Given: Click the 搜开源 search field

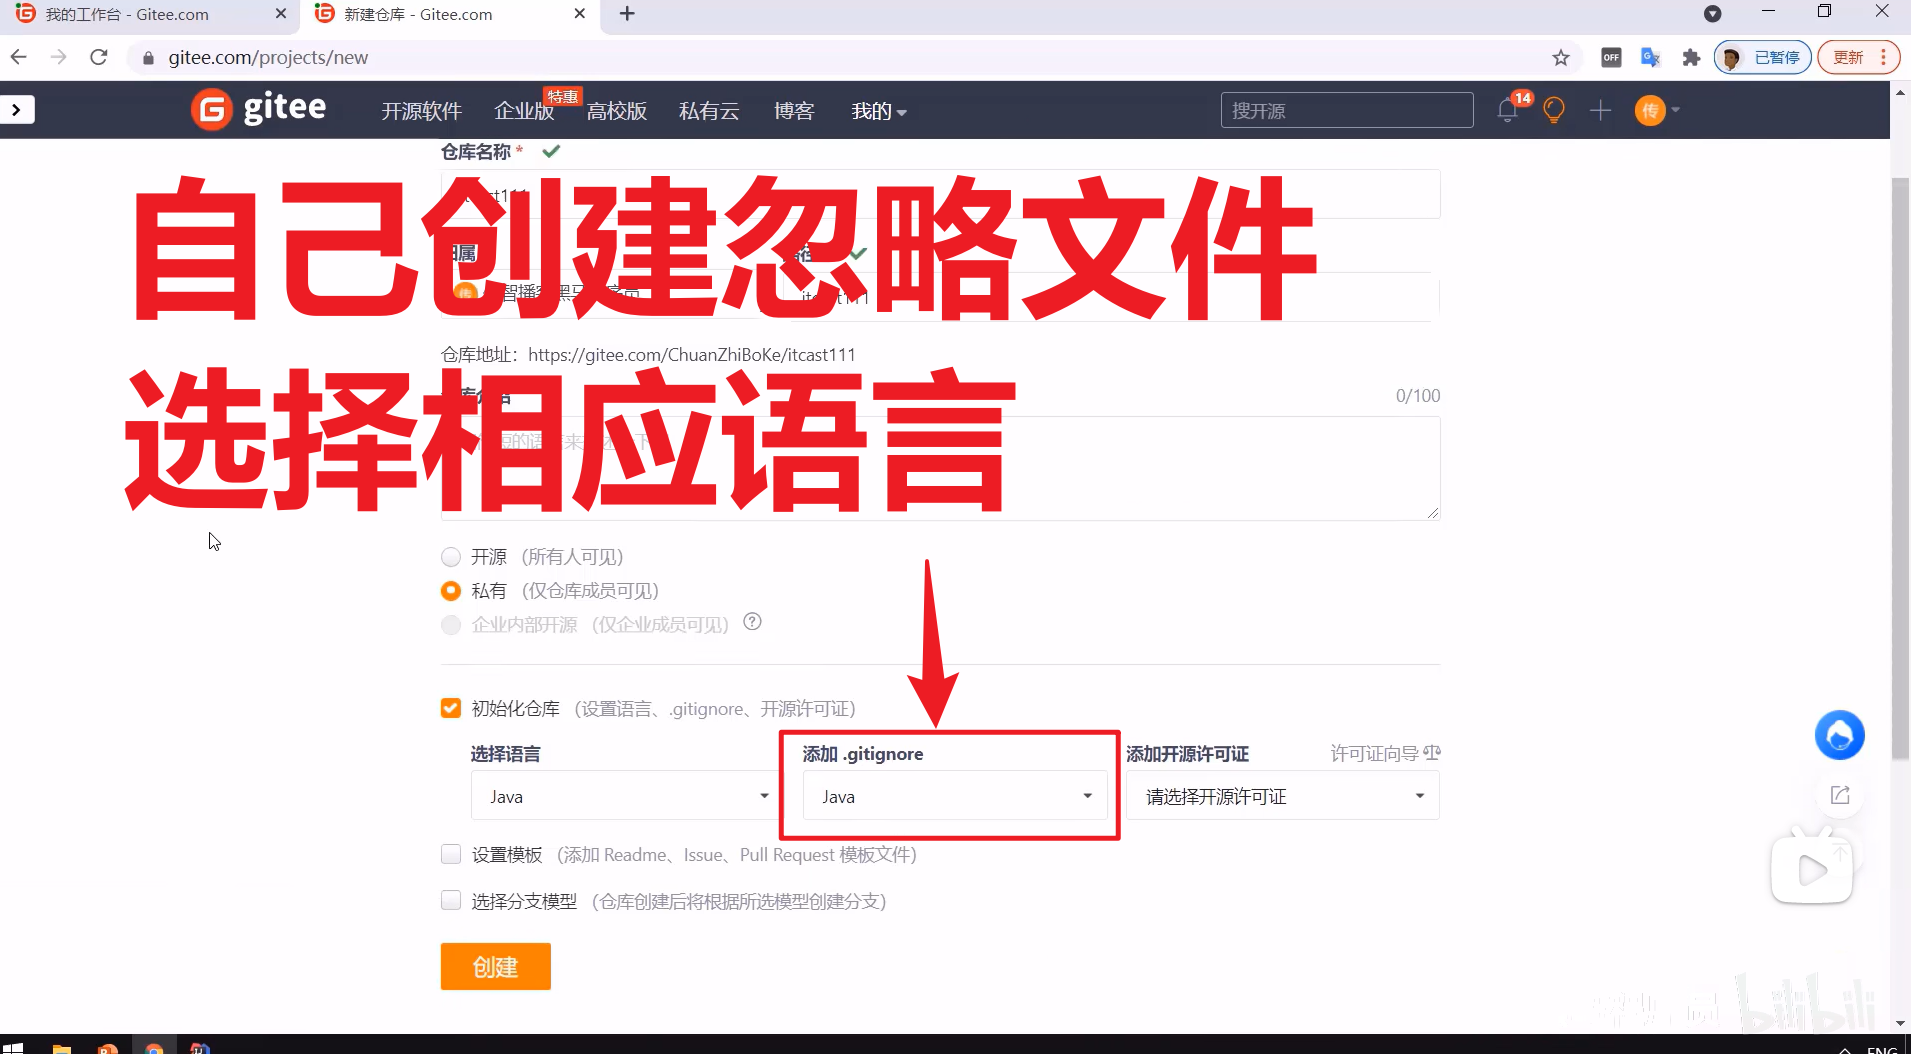Looking at the screenshot, I should click(x=1346, y=110).
